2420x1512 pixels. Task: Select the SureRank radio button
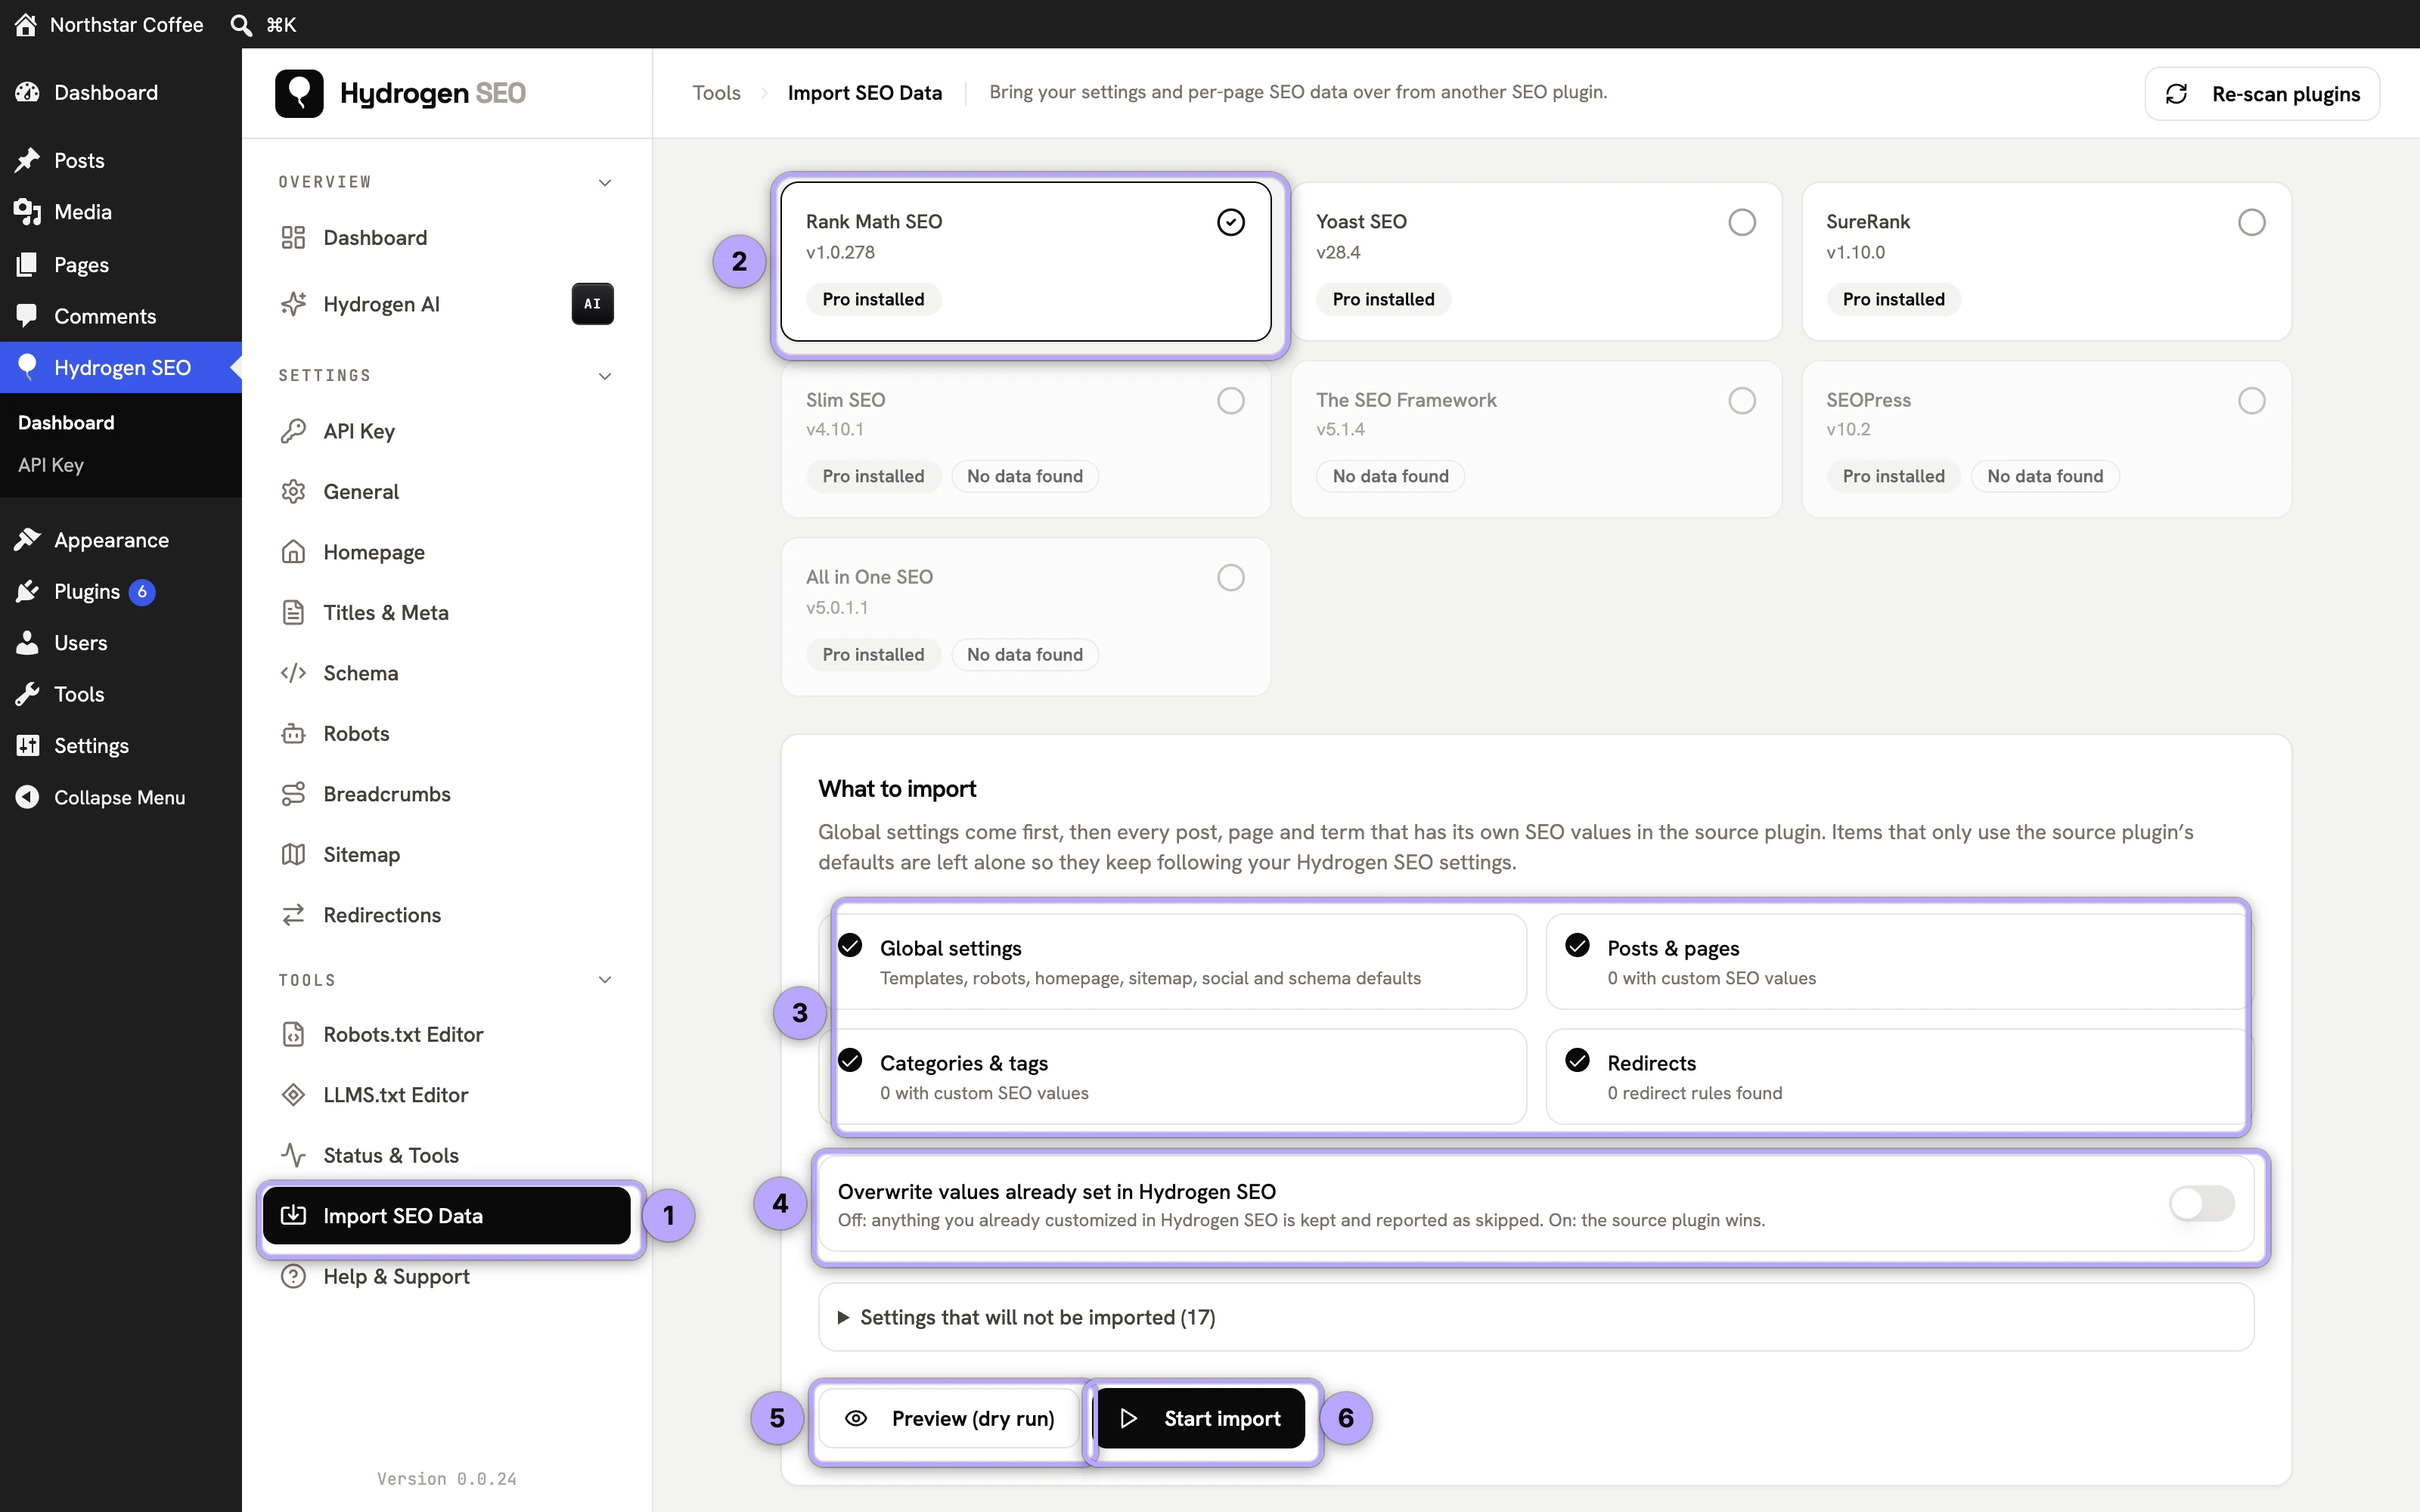click(2252, 222)
